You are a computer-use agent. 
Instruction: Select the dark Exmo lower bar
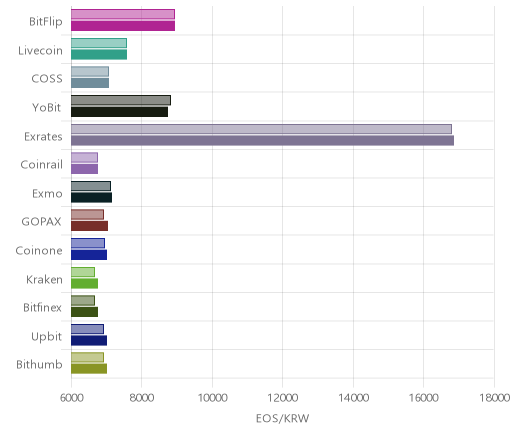pyautogui.click(x=91, y=198)
